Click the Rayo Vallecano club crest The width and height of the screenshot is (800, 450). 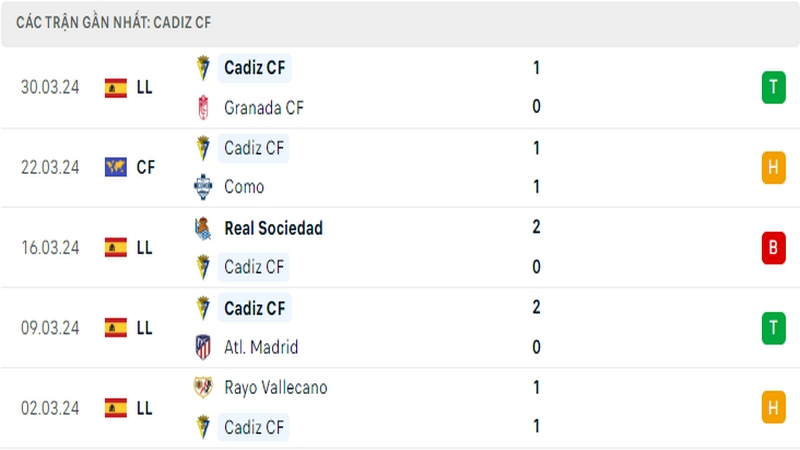(203, 387)
